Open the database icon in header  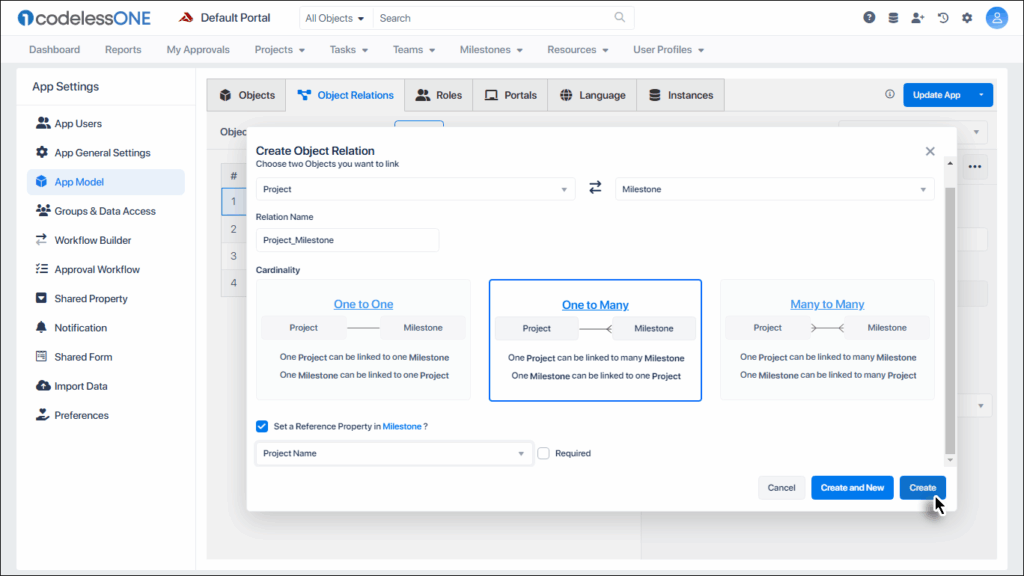point(893,18)
